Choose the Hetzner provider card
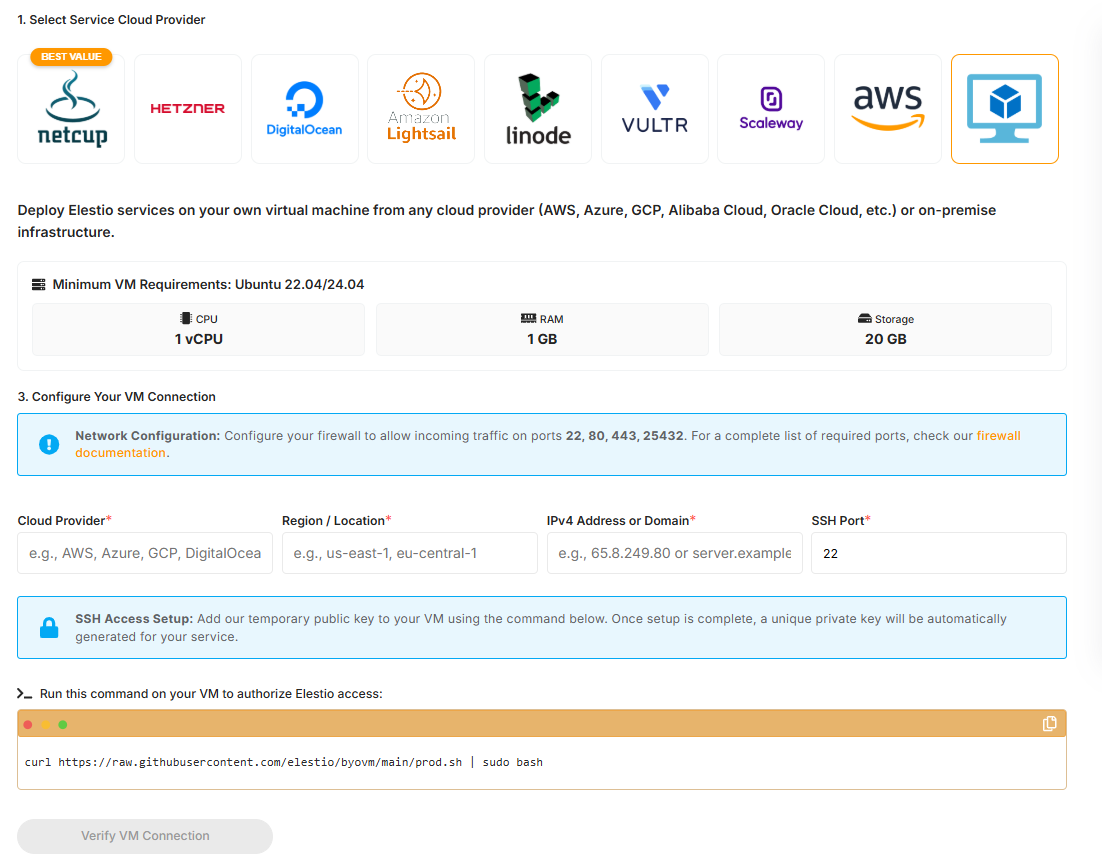Screen dimensions: 1102x868 188,108
